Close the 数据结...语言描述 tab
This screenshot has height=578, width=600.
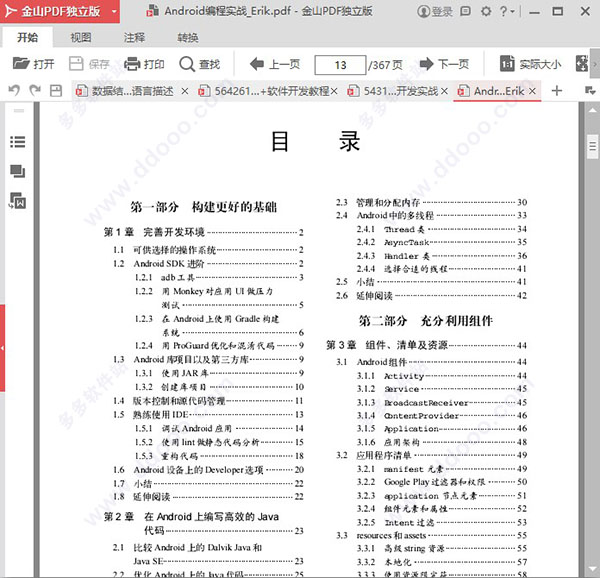(x=184, y=91)
